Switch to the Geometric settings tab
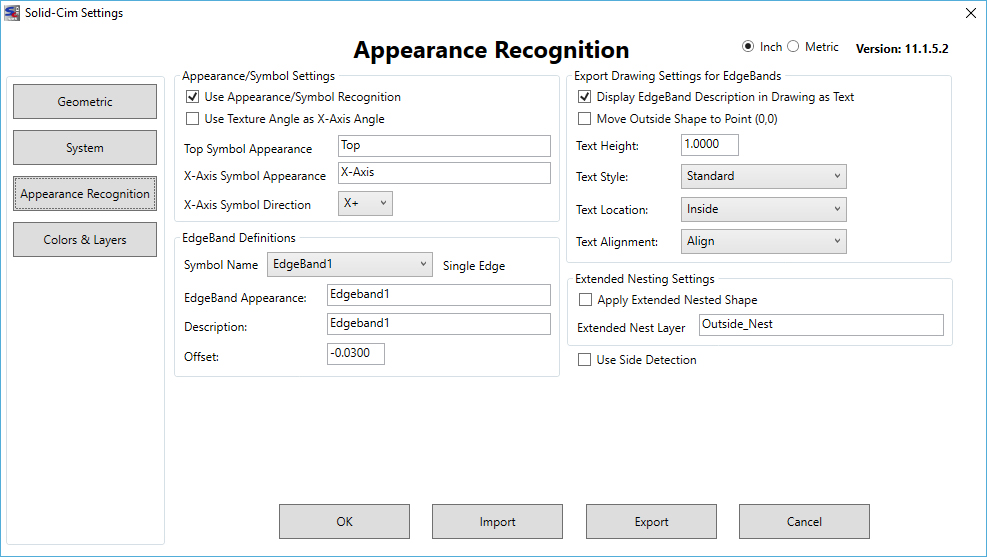 [x=85, y=102]
